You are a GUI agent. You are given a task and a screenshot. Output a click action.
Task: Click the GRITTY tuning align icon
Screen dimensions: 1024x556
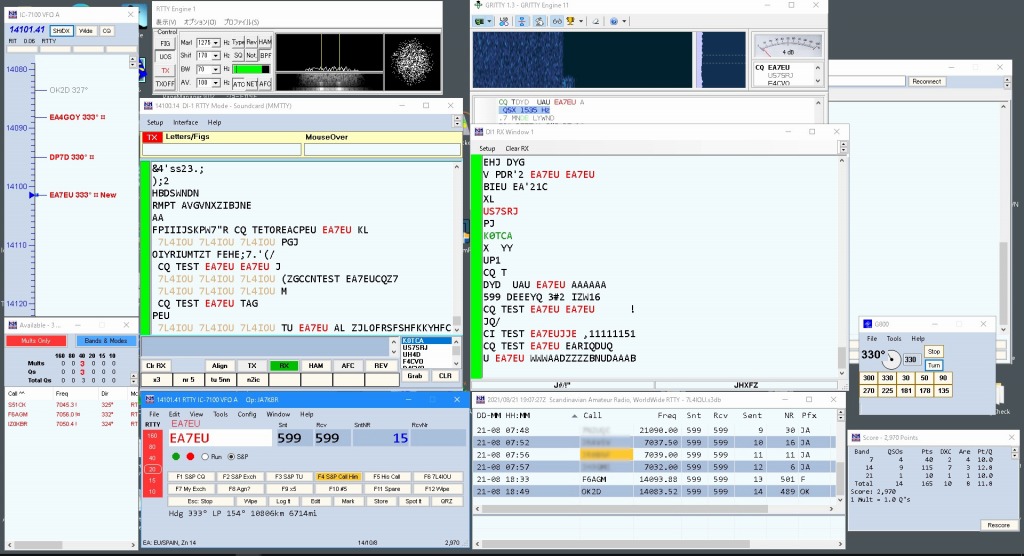(x=521, y=21)
